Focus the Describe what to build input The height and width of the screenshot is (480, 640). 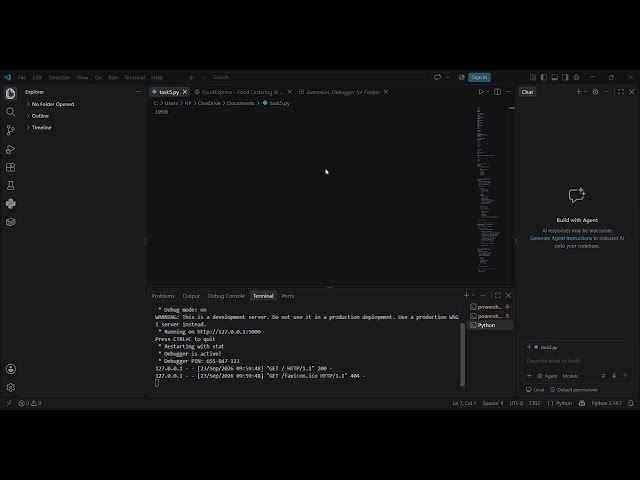(x=578, y=361)
